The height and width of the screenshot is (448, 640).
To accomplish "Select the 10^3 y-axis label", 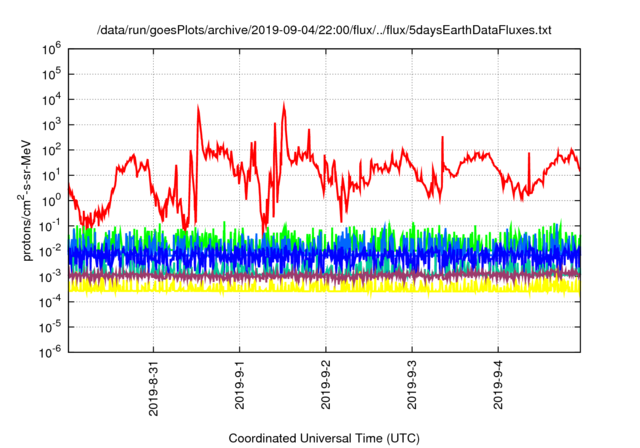I will [x=51, y=126].
